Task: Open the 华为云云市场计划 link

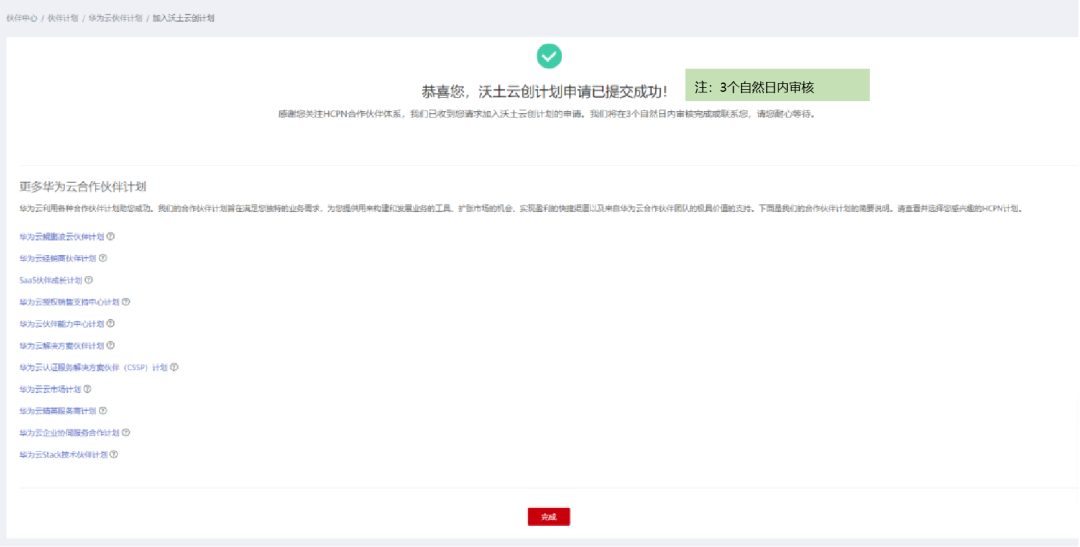Action: tap(50, 389)
